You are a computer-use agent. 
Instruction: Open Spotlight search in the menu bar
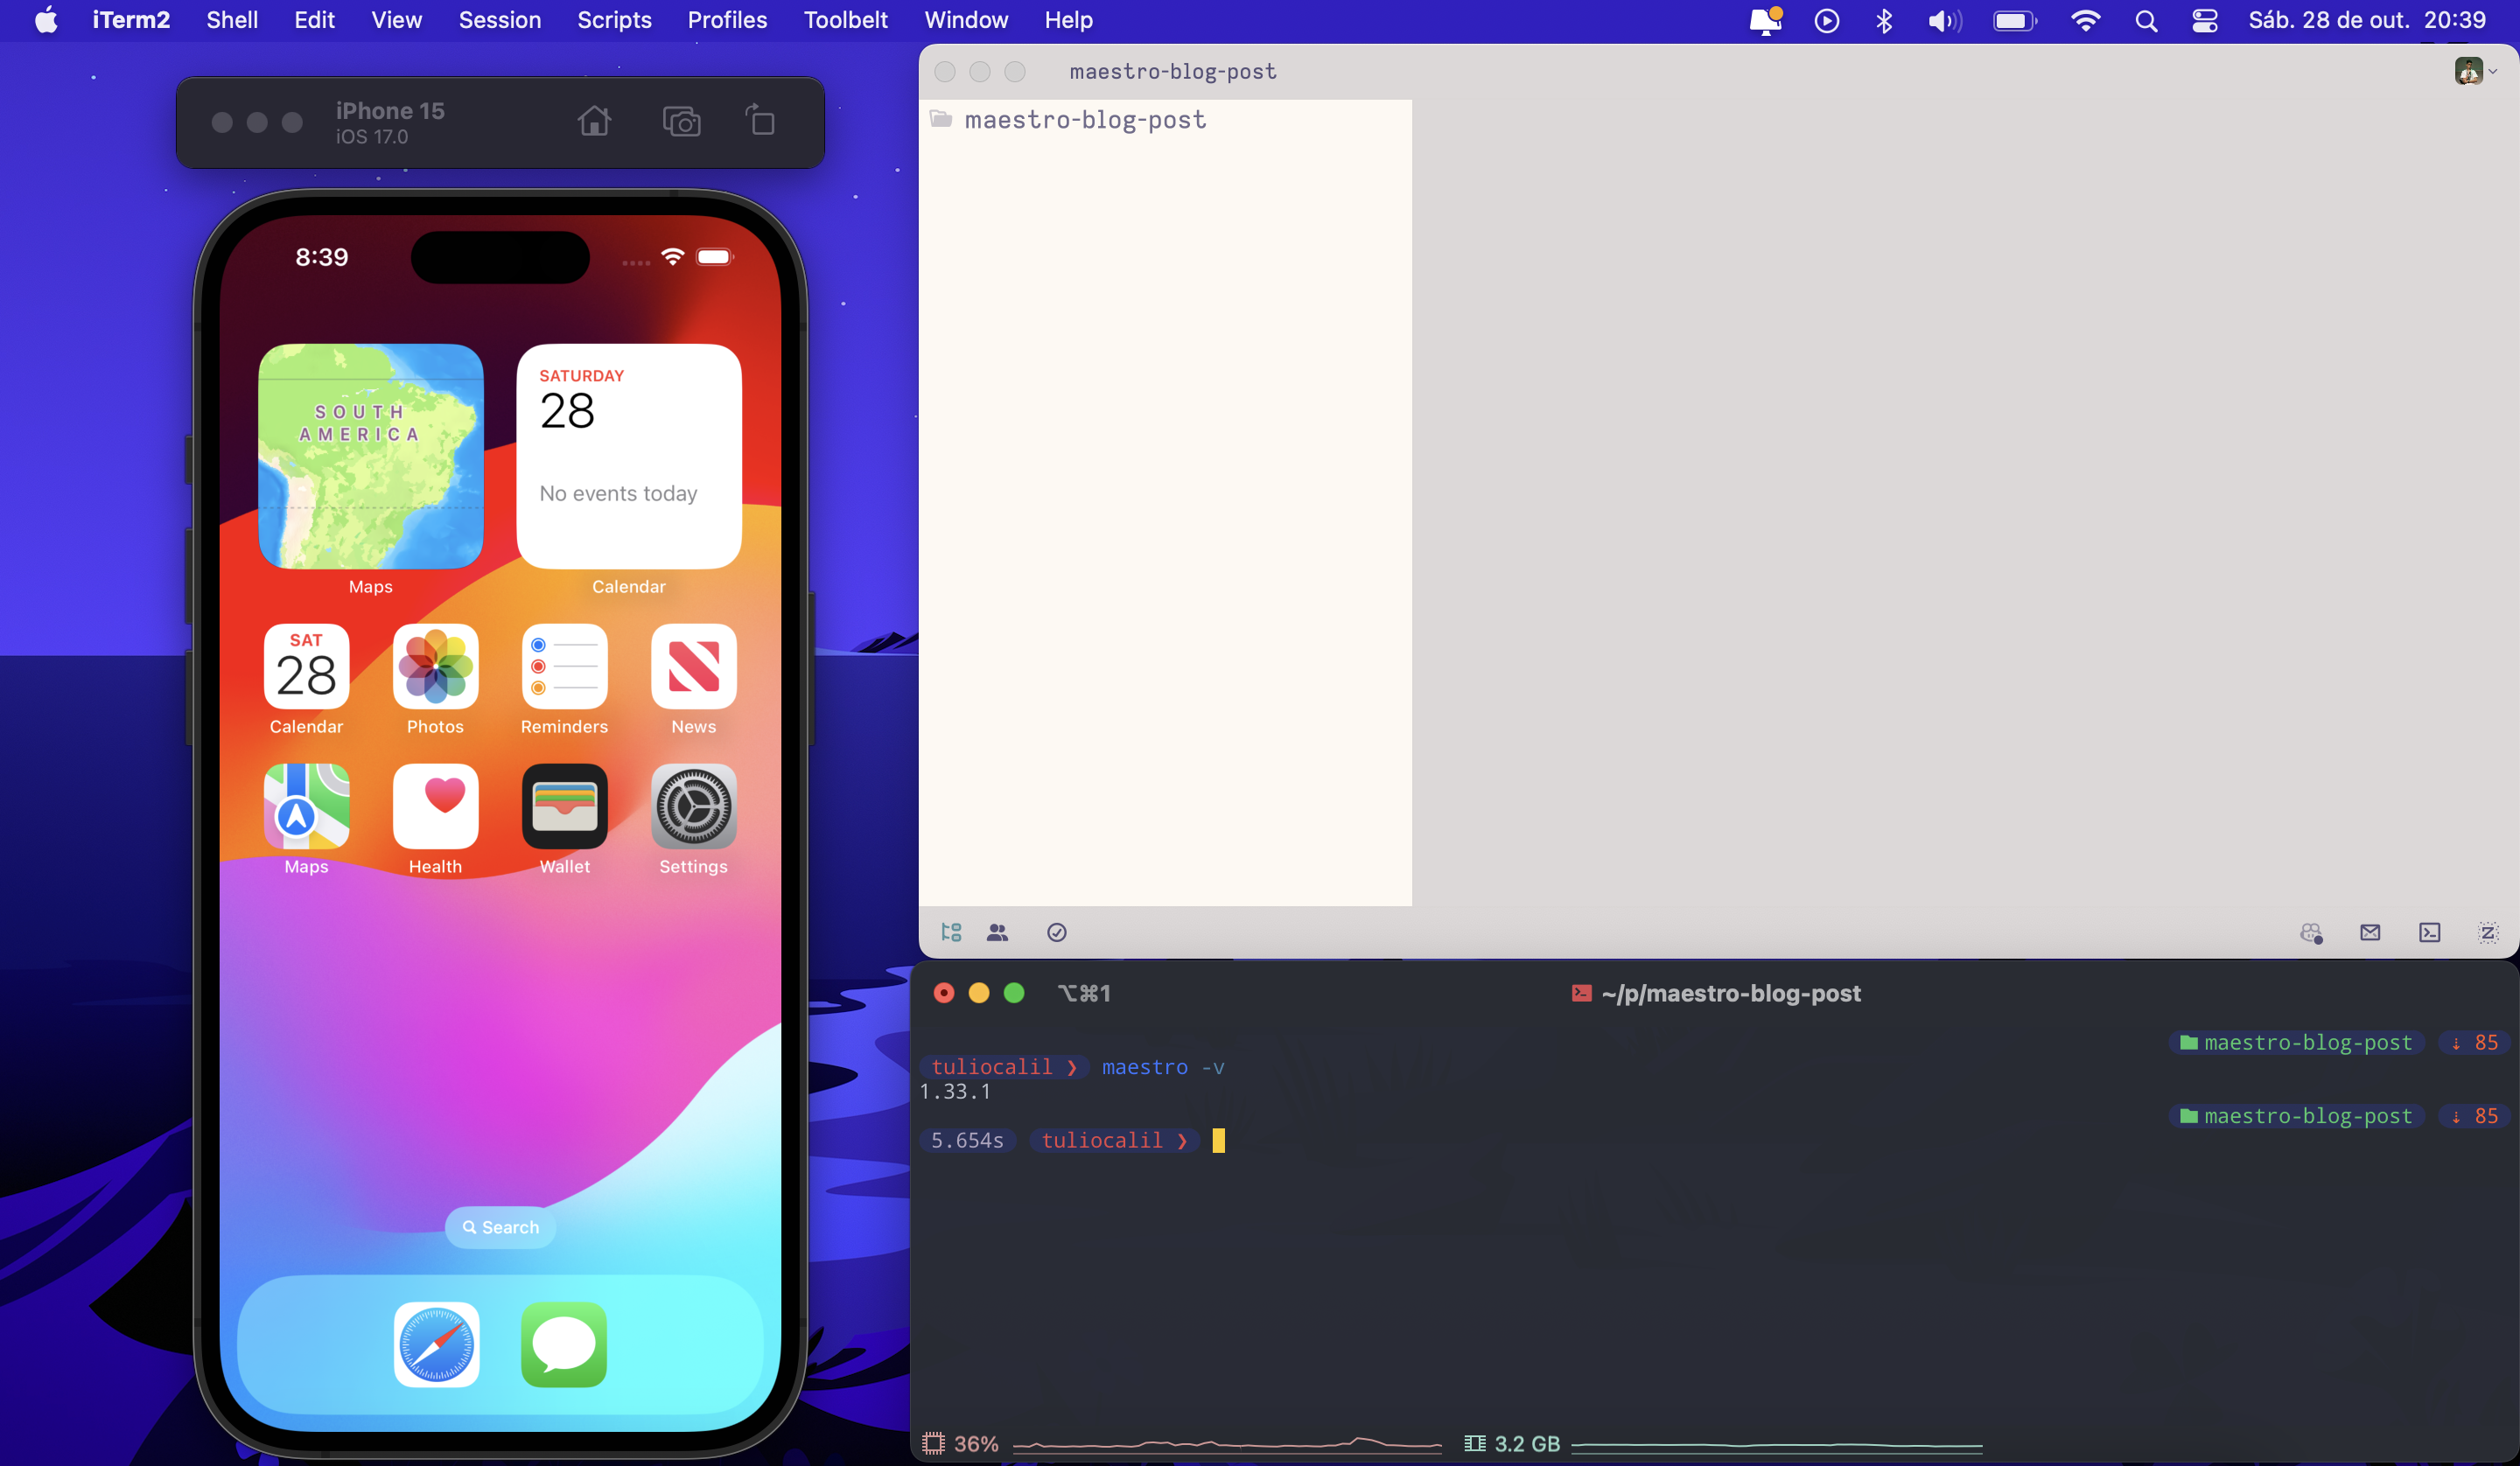(2146, 21)
